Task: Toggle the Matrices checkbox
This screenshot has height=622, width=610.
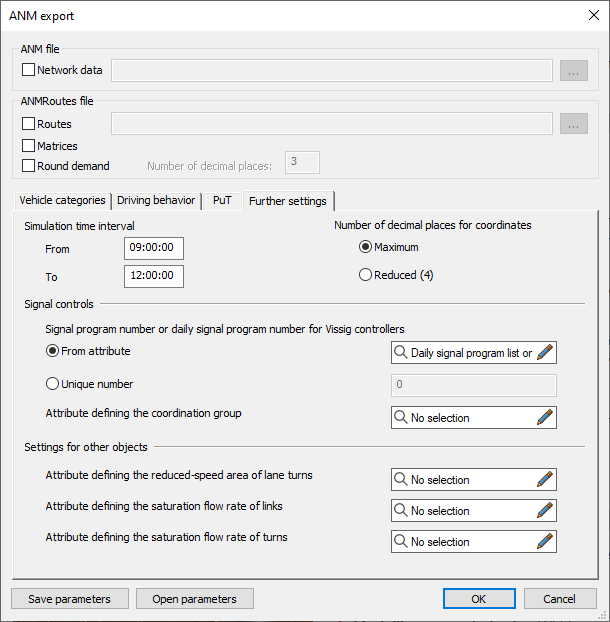Action: tap(28, 146)
